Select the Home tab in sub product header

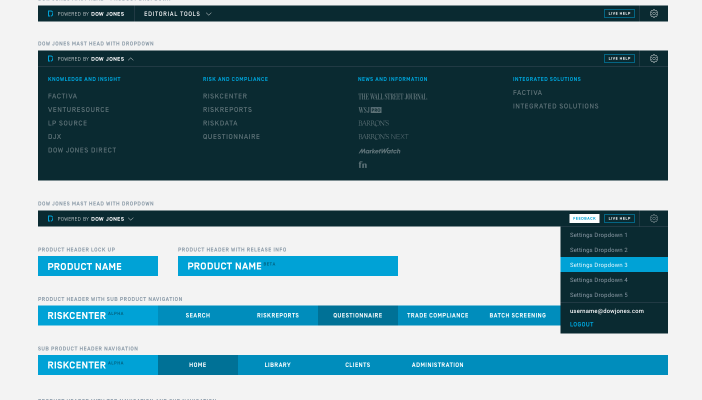coord(198,365)
